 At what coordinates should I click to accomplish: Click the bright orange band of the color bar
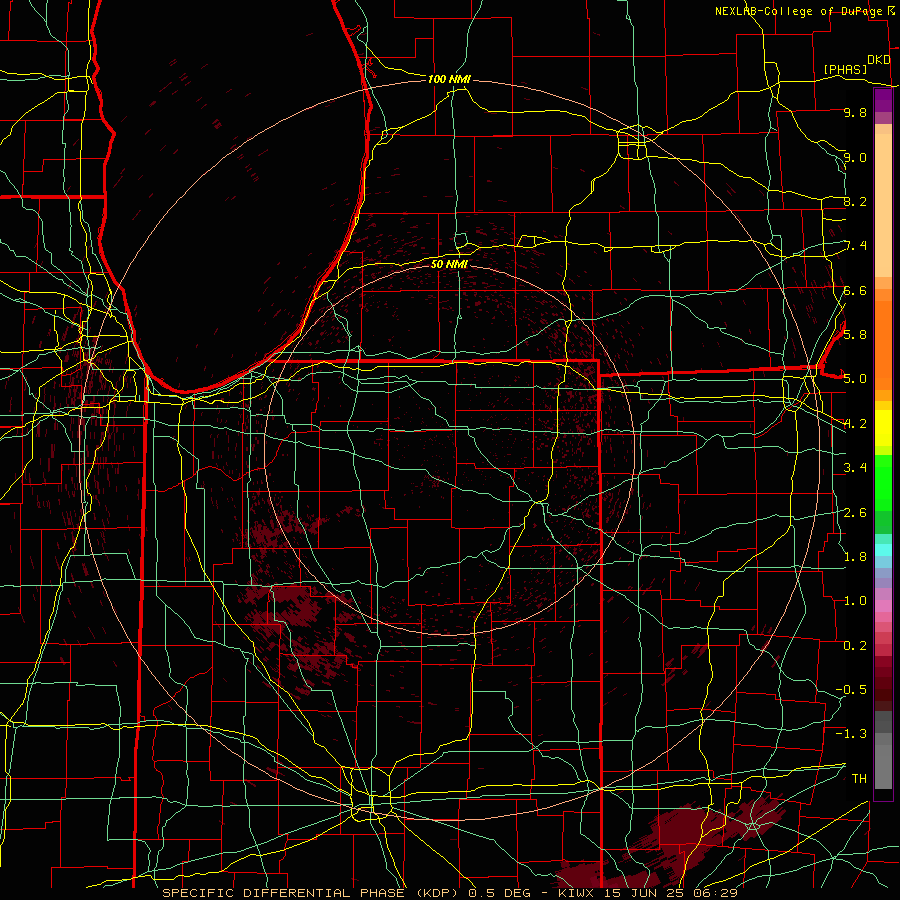[x=883, y=344]
